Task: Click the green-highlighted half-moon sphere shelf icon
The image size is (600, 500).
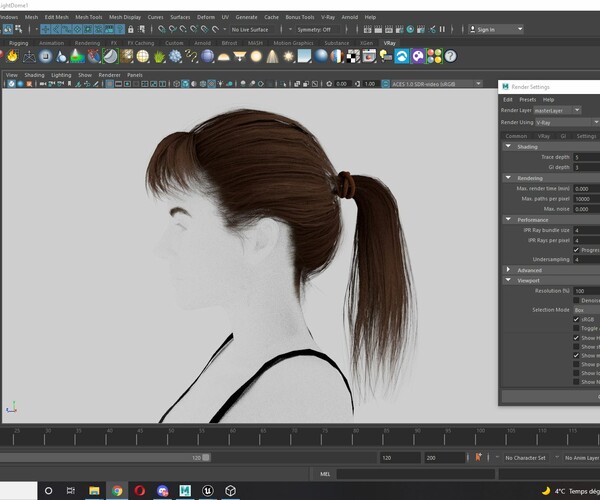Action: 110,57
